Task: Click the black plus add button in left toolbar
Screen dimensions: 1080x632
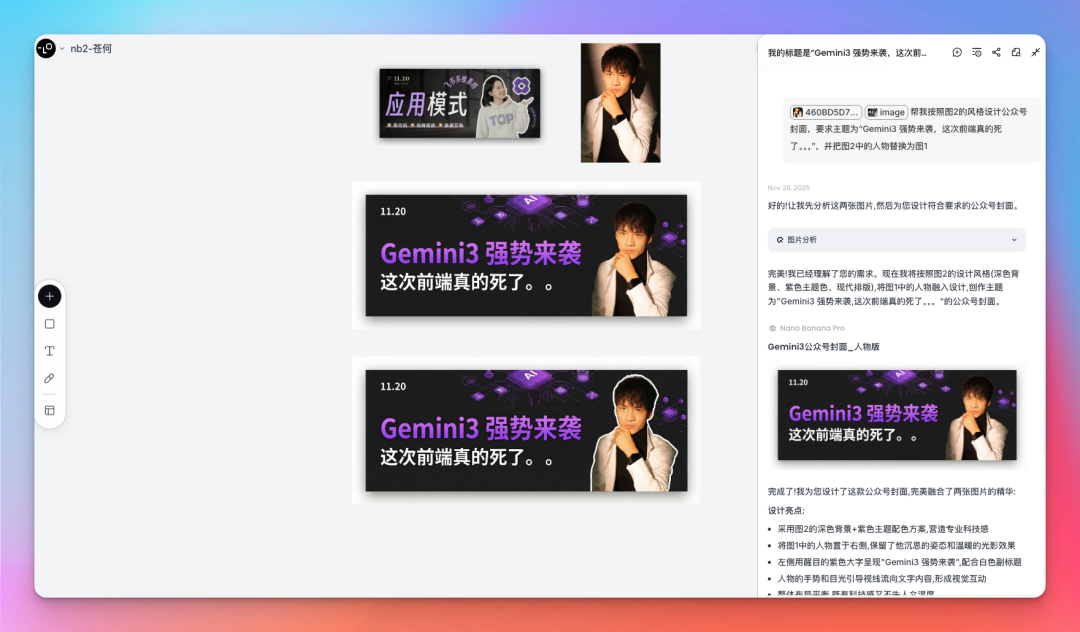Action: pos(50,296)
